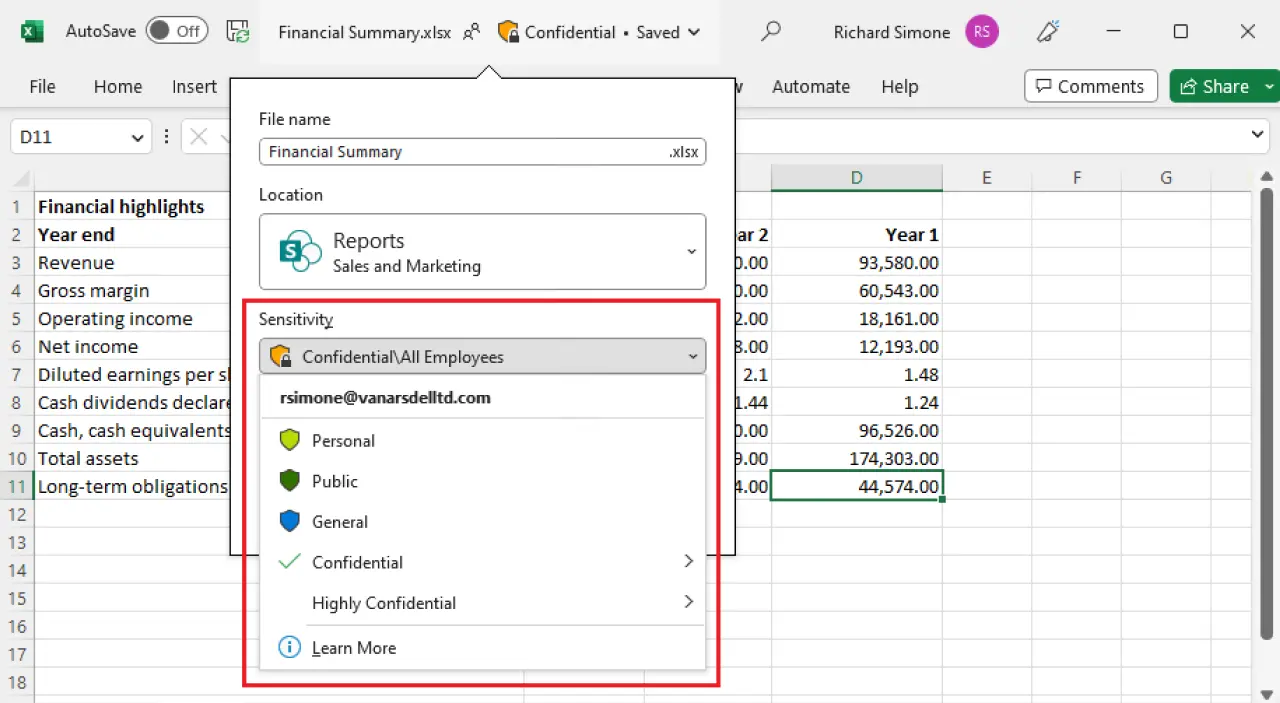This screenshot has width=1280, height=703.
Task: Click the RS account avatar
Action: click(982, 32)
